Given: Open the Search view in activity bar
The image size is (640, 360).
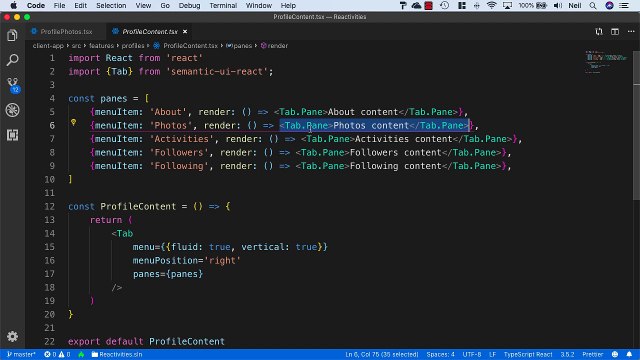Looking at the screenshot, I should pyautogui.click(x=12, y=60).
